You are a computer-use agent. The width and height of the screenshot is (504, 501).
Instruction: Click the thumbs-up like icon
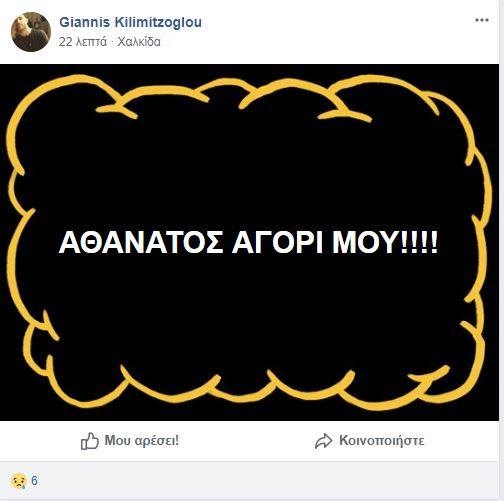(90, 441)
